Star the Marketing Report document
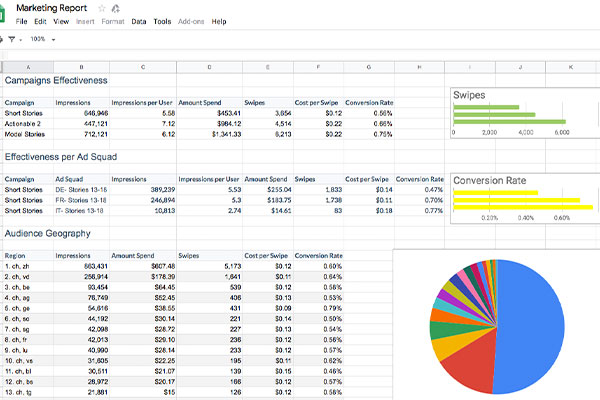 [x=101, y=8]
